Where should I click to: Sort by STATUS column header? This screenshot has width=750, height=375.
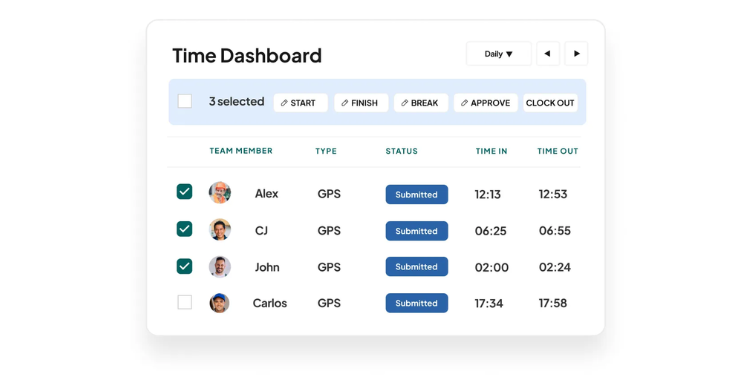(x=402, y=151)
